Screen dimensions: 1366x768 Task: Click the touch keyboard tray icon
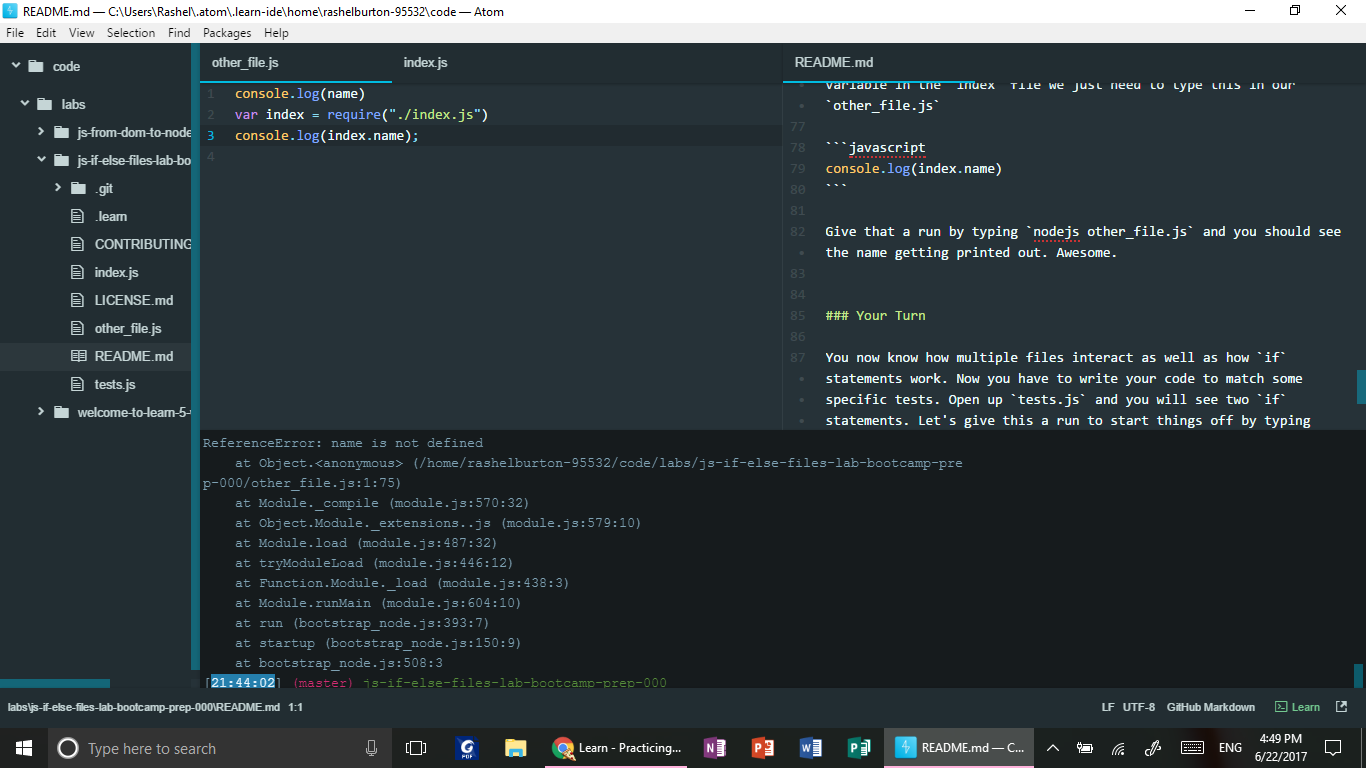pos(1192,747)
